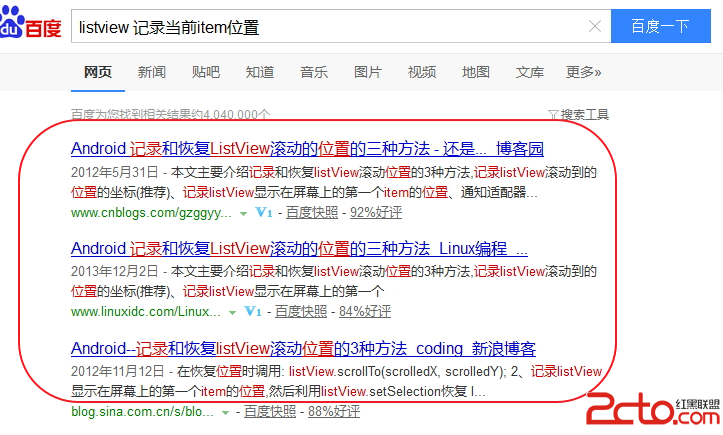
Task: Click V1 credit badge on linuxidc result
Action: 253,311
